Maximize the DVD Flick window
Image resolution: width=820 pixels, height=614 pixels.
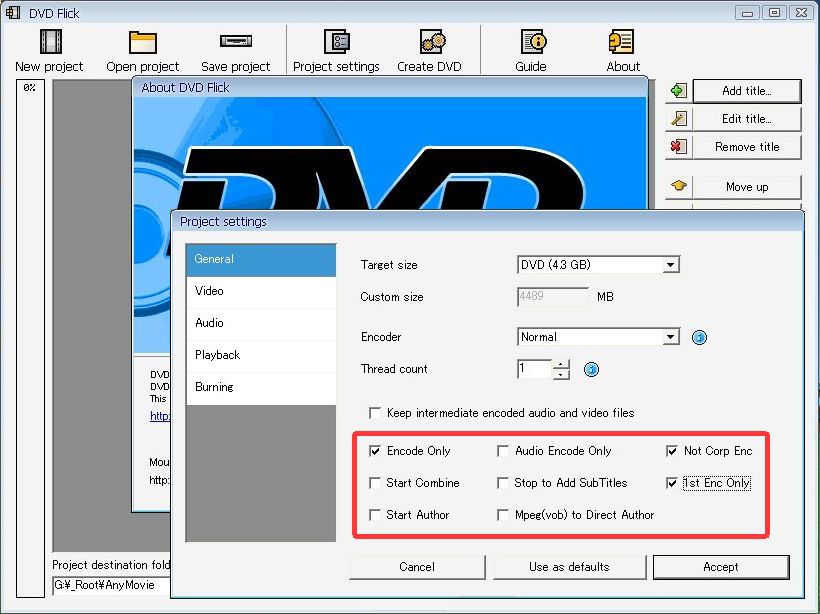pyautogui.click(x=775, y=13)
